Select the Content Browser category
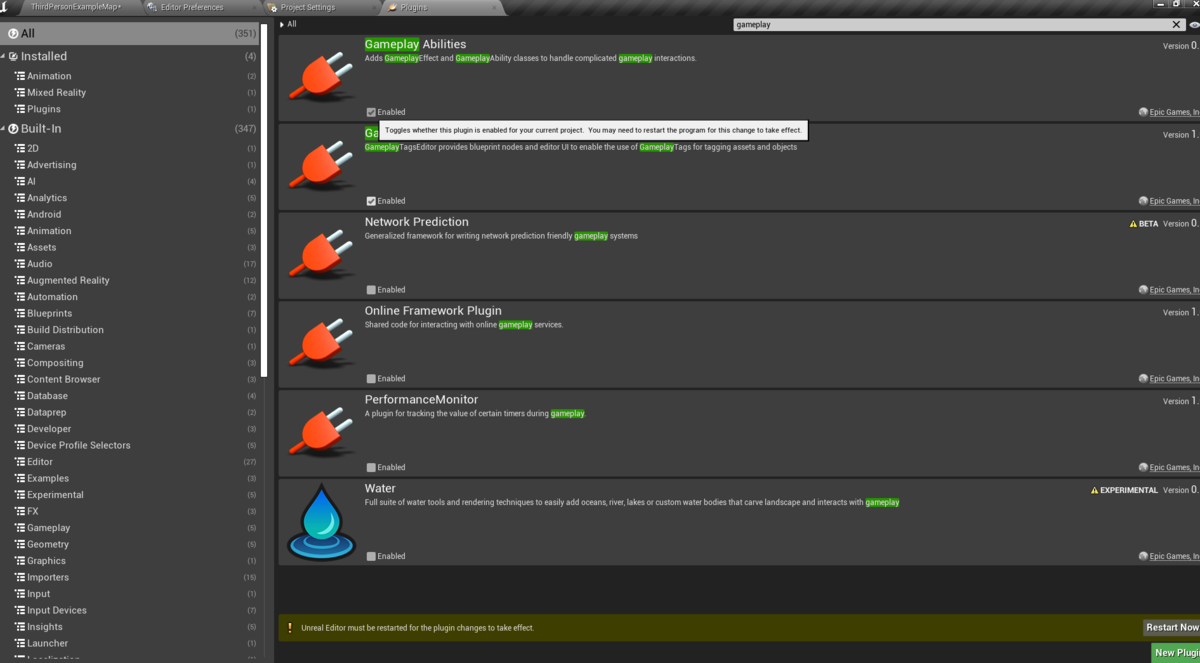Screen dimensions: 1200x663 coord(130,379)
